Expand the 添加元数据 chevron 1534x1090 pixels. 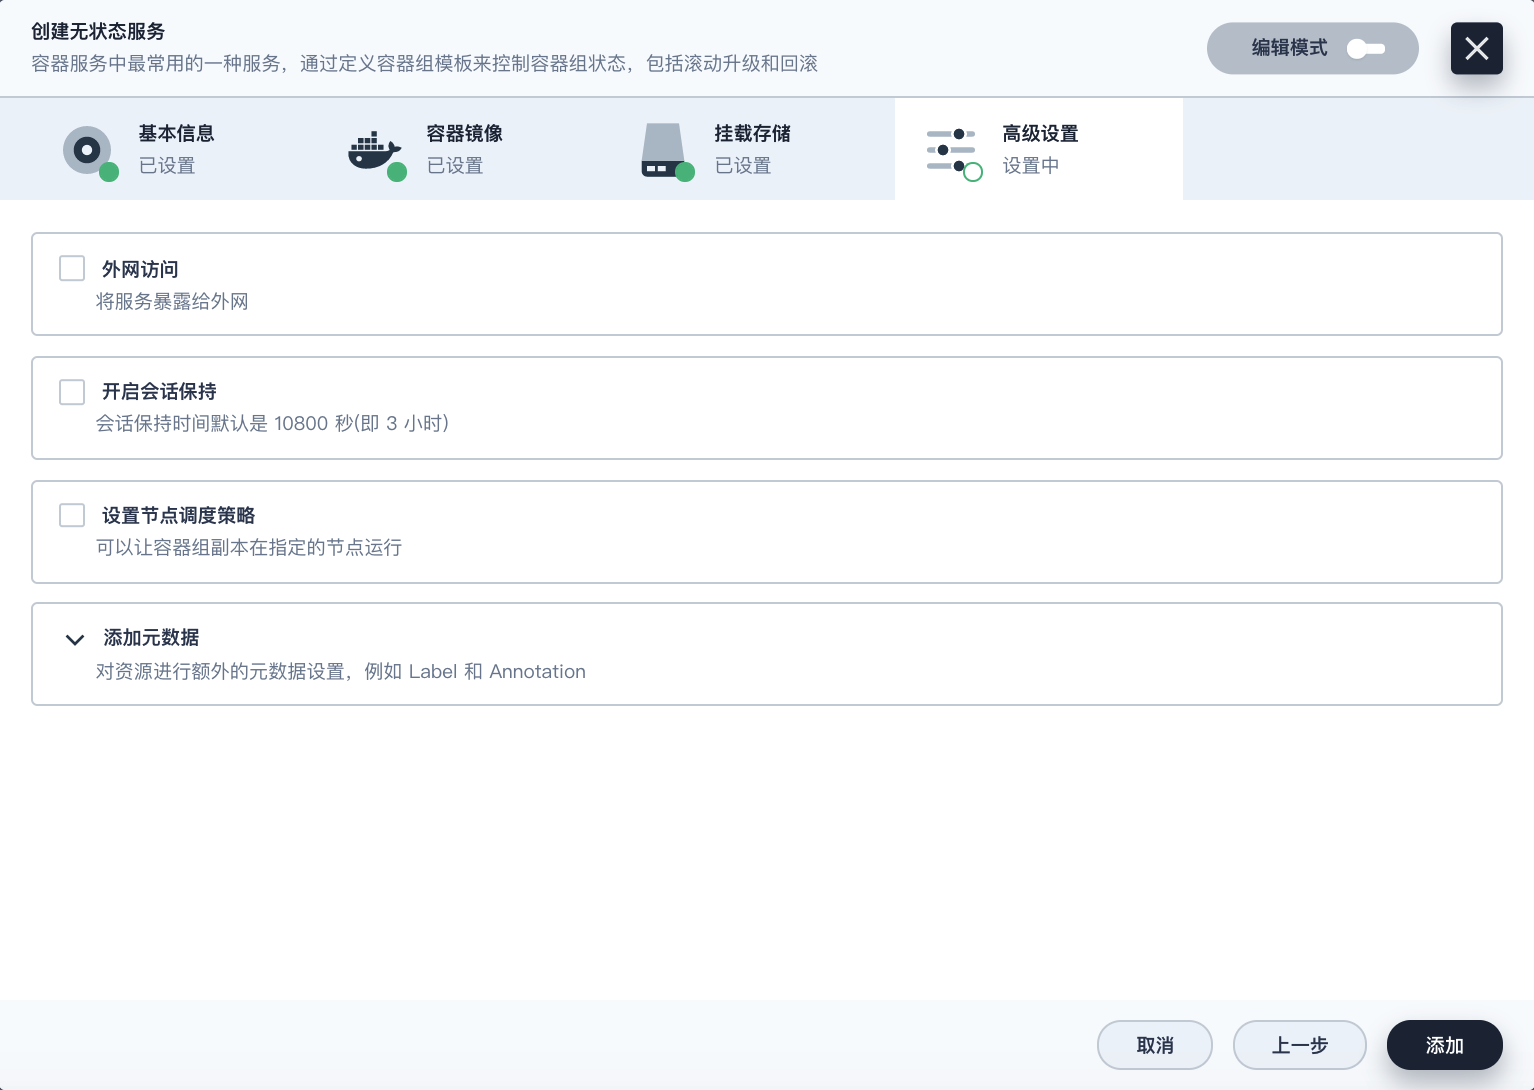75,639
